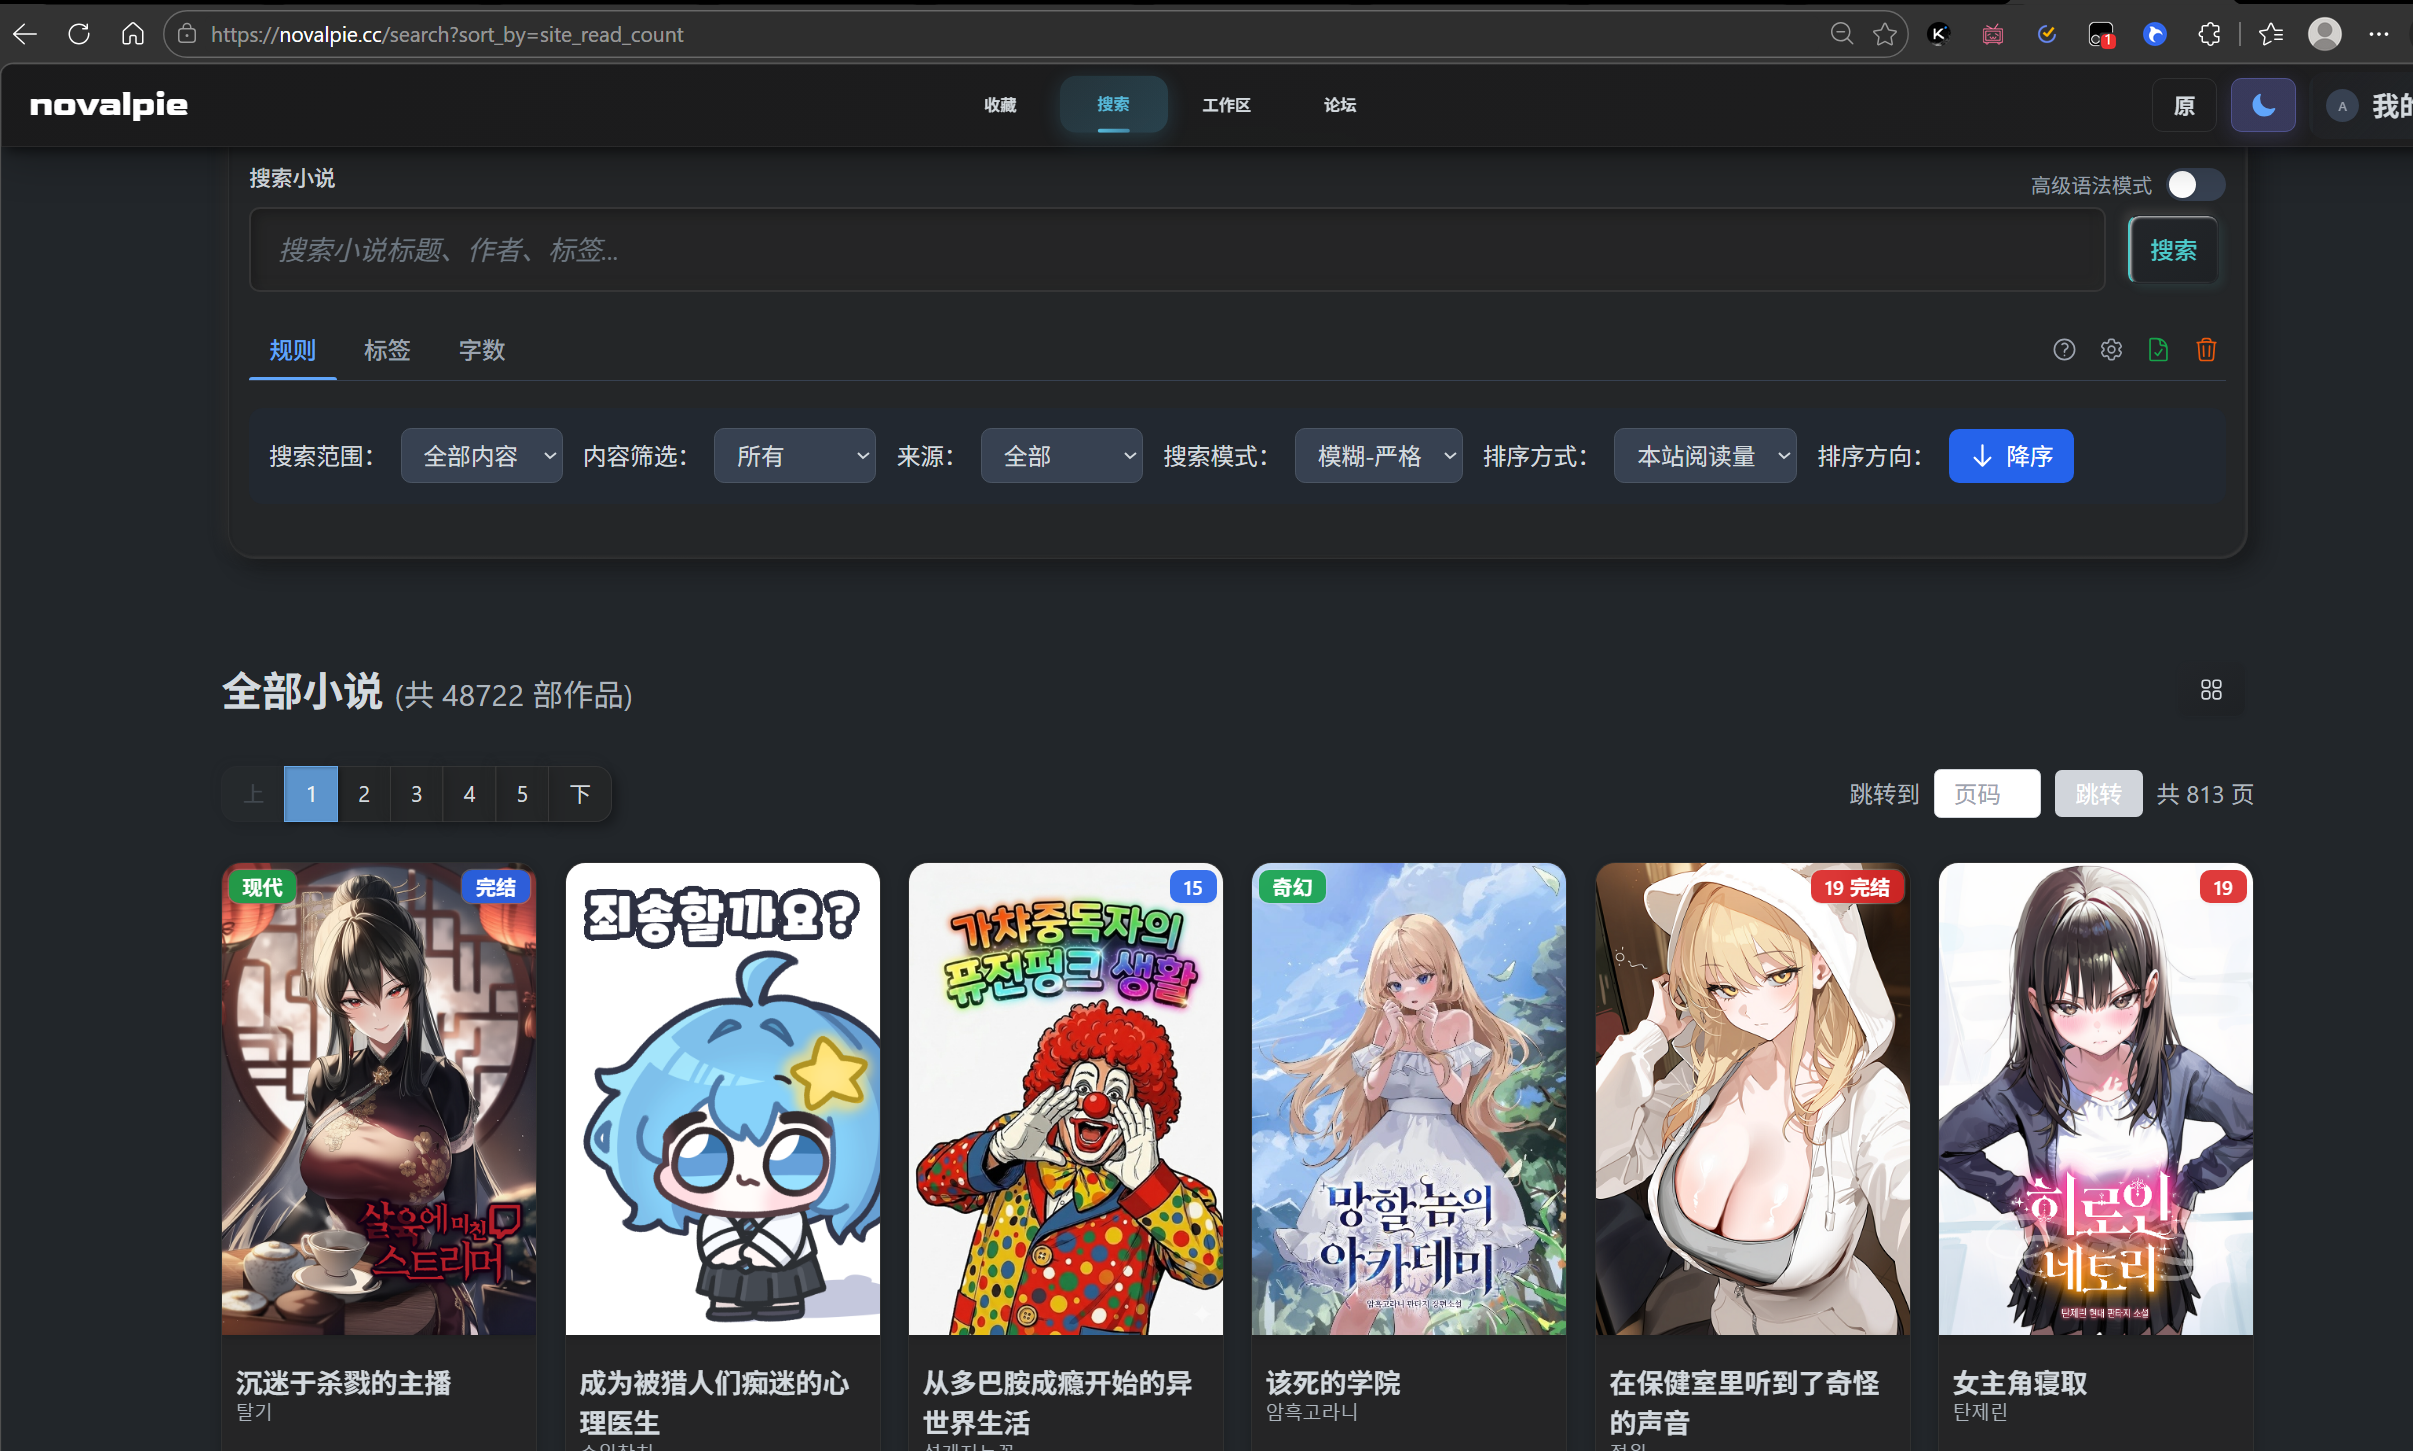The height and width of the screenshot is (1451, 2413).
Task: Click the teal 搜索 button
Action: (2173, 250)
